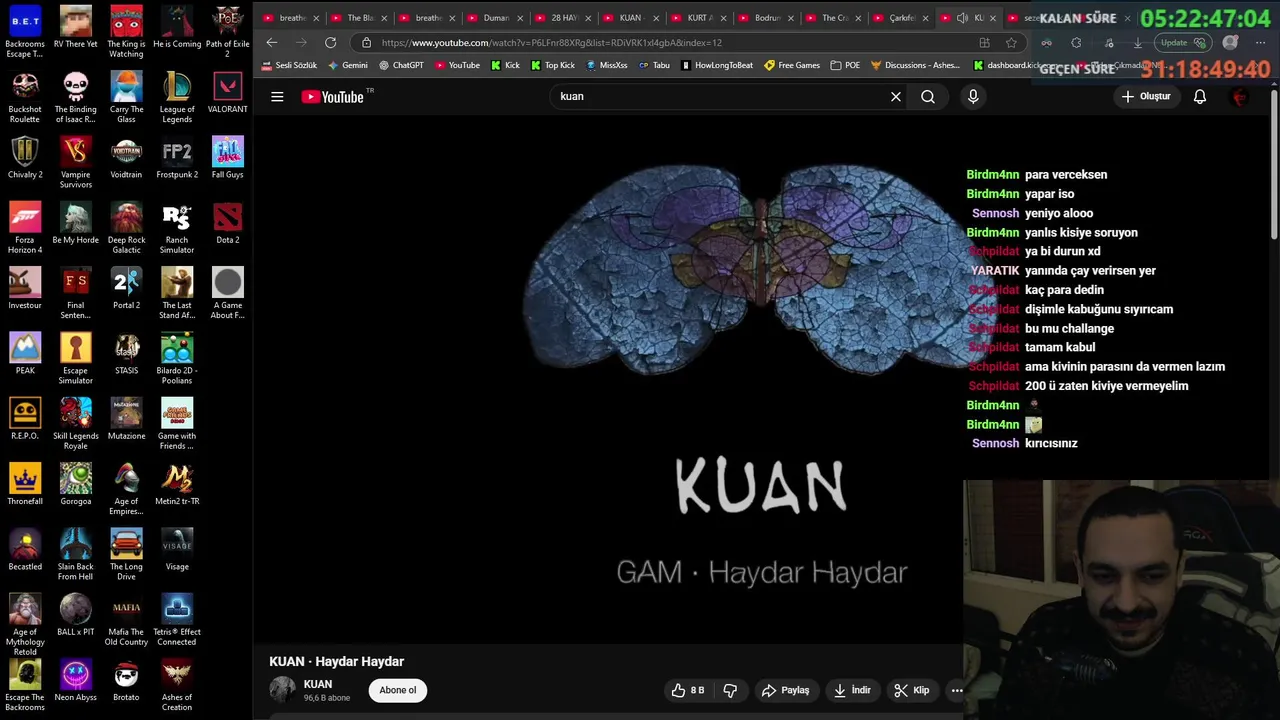This screenshot has height=720, width=1280.
Task: Launch RV There Yet desktop icon
Action: coord(76,27)
